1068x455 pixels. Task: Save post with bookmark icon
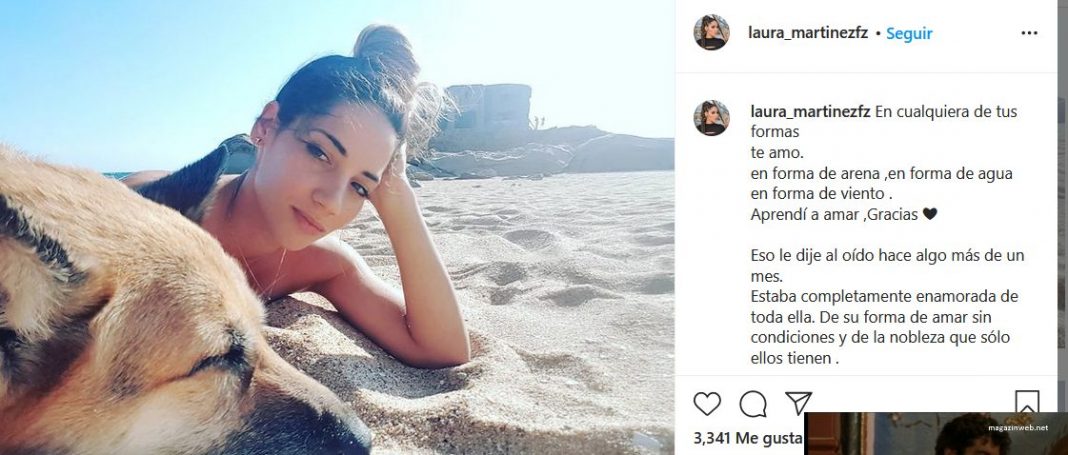1026,401
